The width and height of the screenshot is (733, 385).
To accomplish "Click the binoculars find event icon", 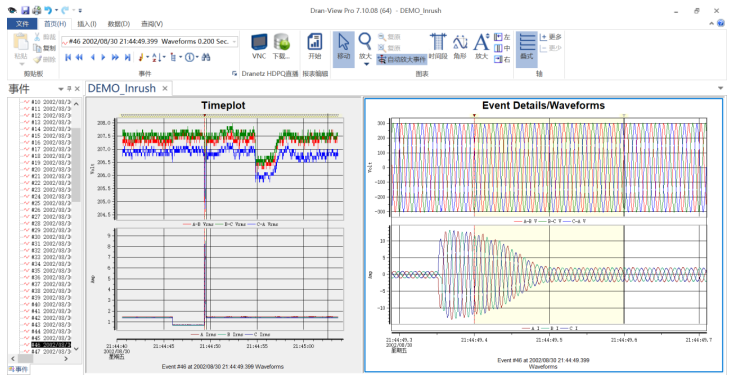I will pyautogui.click(x=206, y=57).
